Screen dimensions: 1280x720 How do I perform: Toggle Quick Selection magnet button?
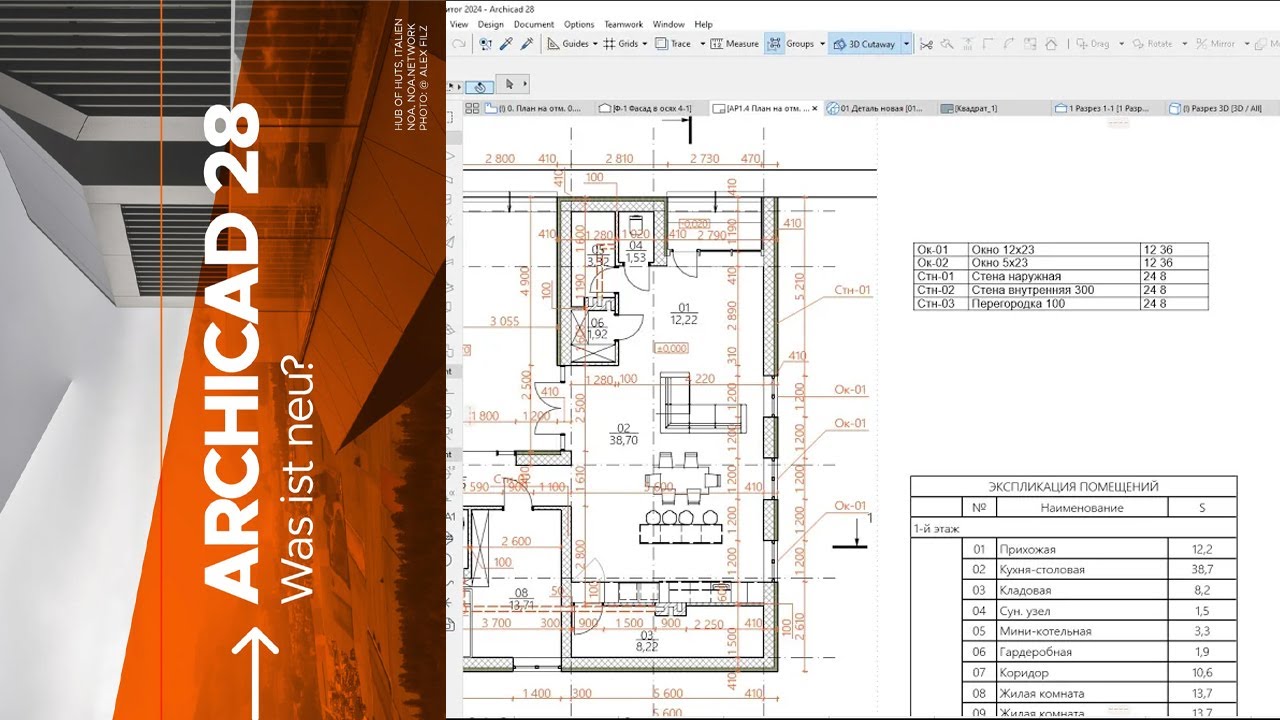click(479, 86)
